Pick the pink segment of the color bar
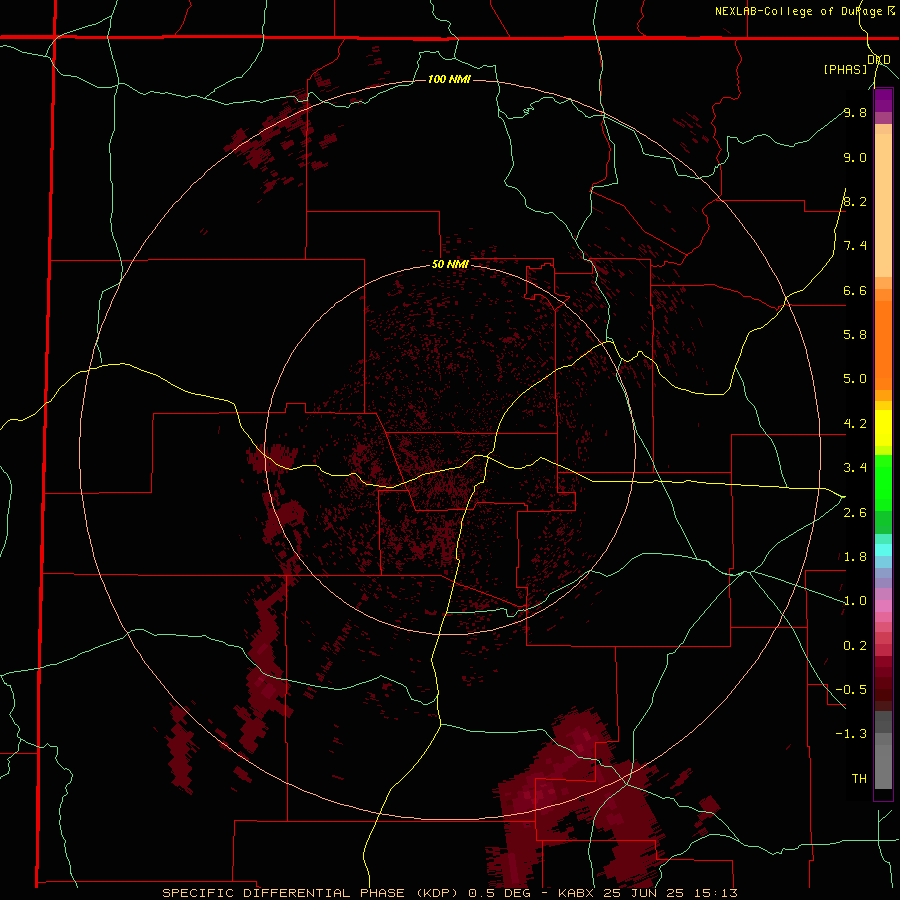This screenshot has height=900, width=900. click(x=883, y=606)
